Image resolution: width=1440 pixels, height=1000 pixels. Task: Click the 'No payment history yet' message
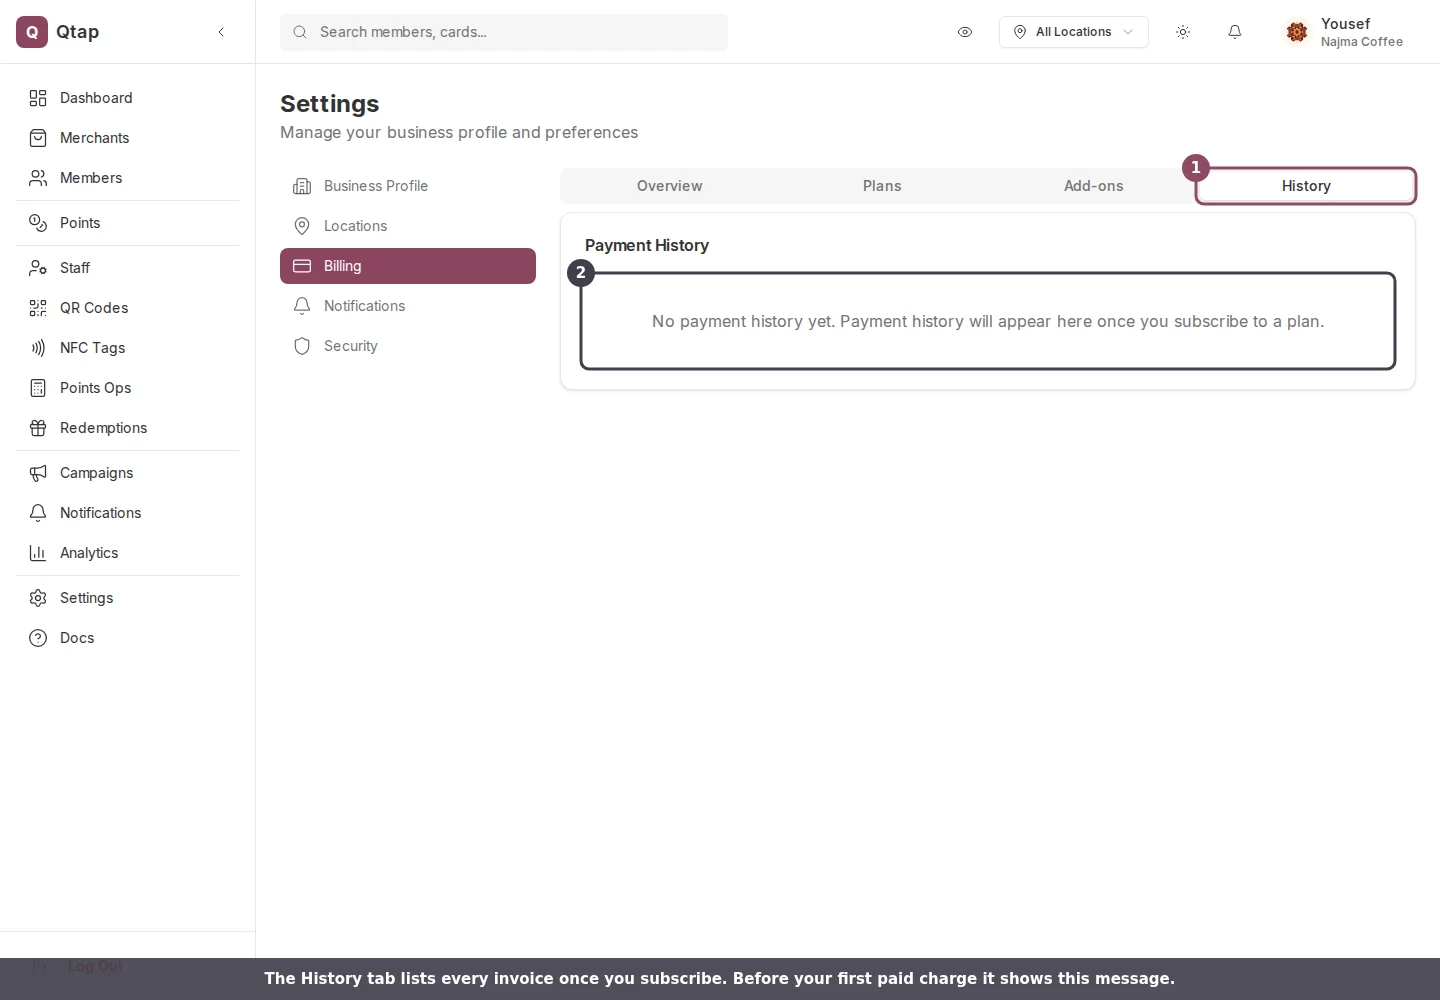coord(988,321)
